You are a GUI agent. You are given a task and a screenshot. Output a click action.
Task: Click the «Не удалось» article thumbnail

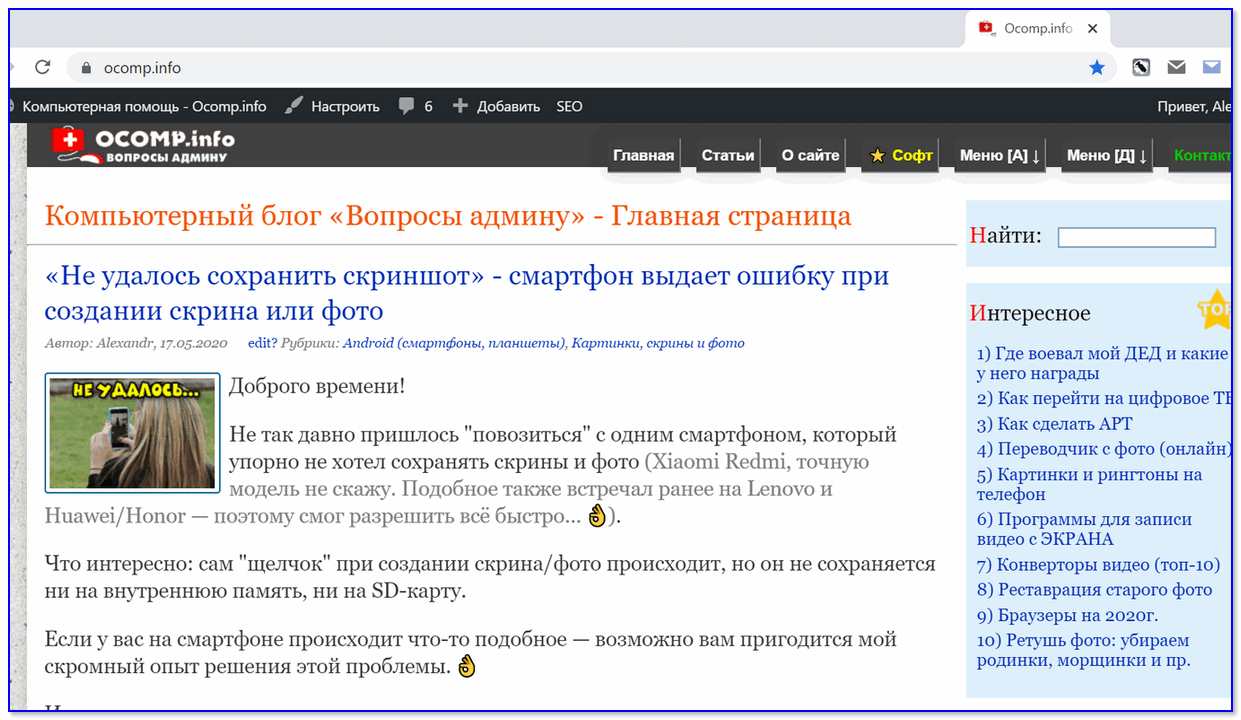[x=132, y=433]
